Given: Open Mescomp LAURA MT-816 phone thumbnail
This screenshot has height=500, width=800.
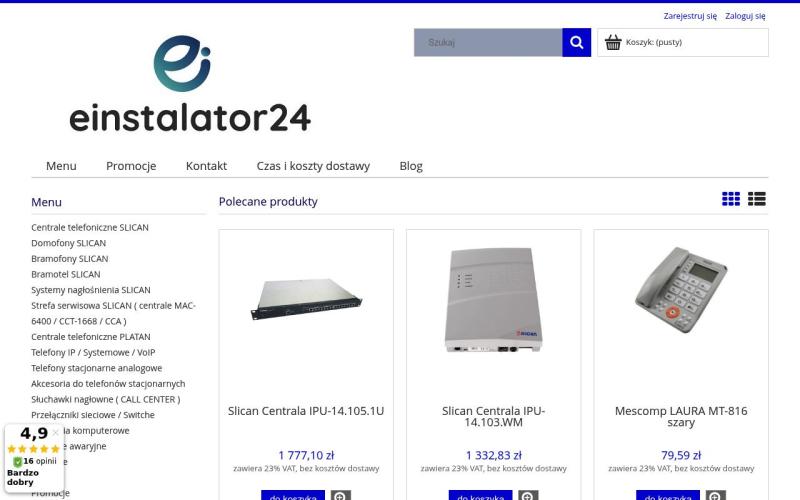Looking at the screenshot, I should coord(681,289).
